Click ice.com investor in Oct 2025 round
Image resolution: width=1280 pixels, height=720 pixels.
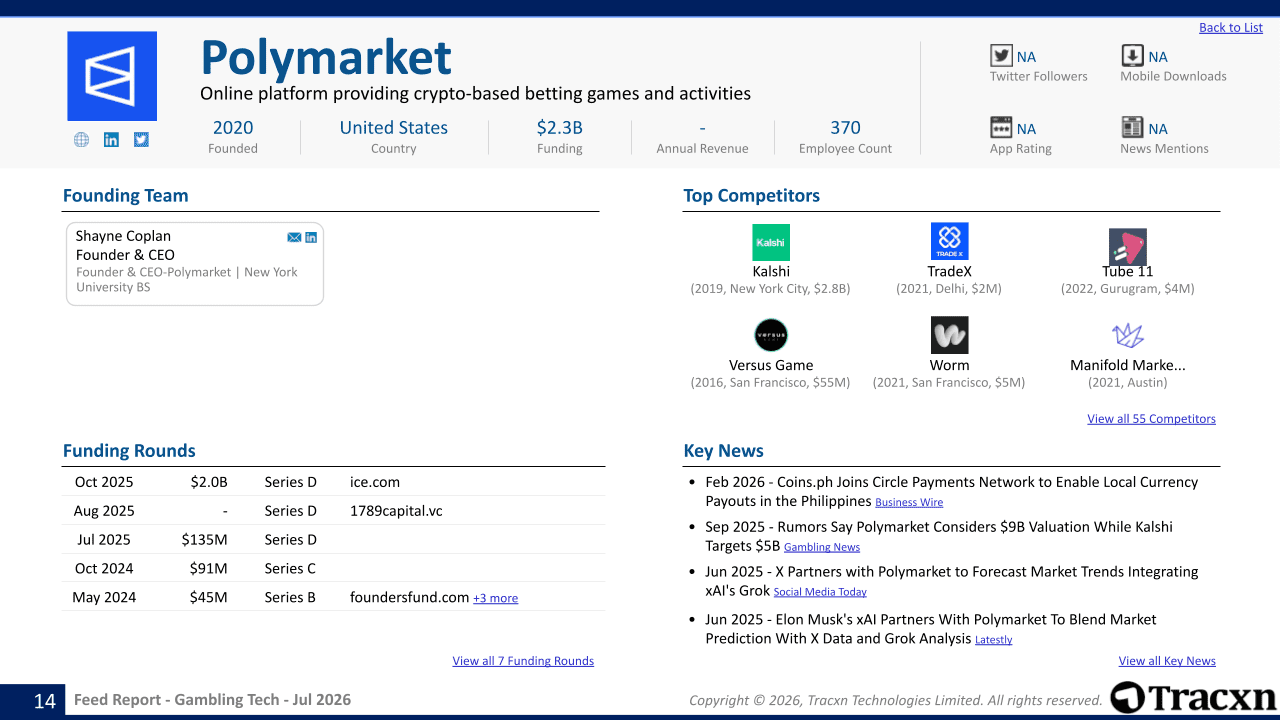(375, 482)
